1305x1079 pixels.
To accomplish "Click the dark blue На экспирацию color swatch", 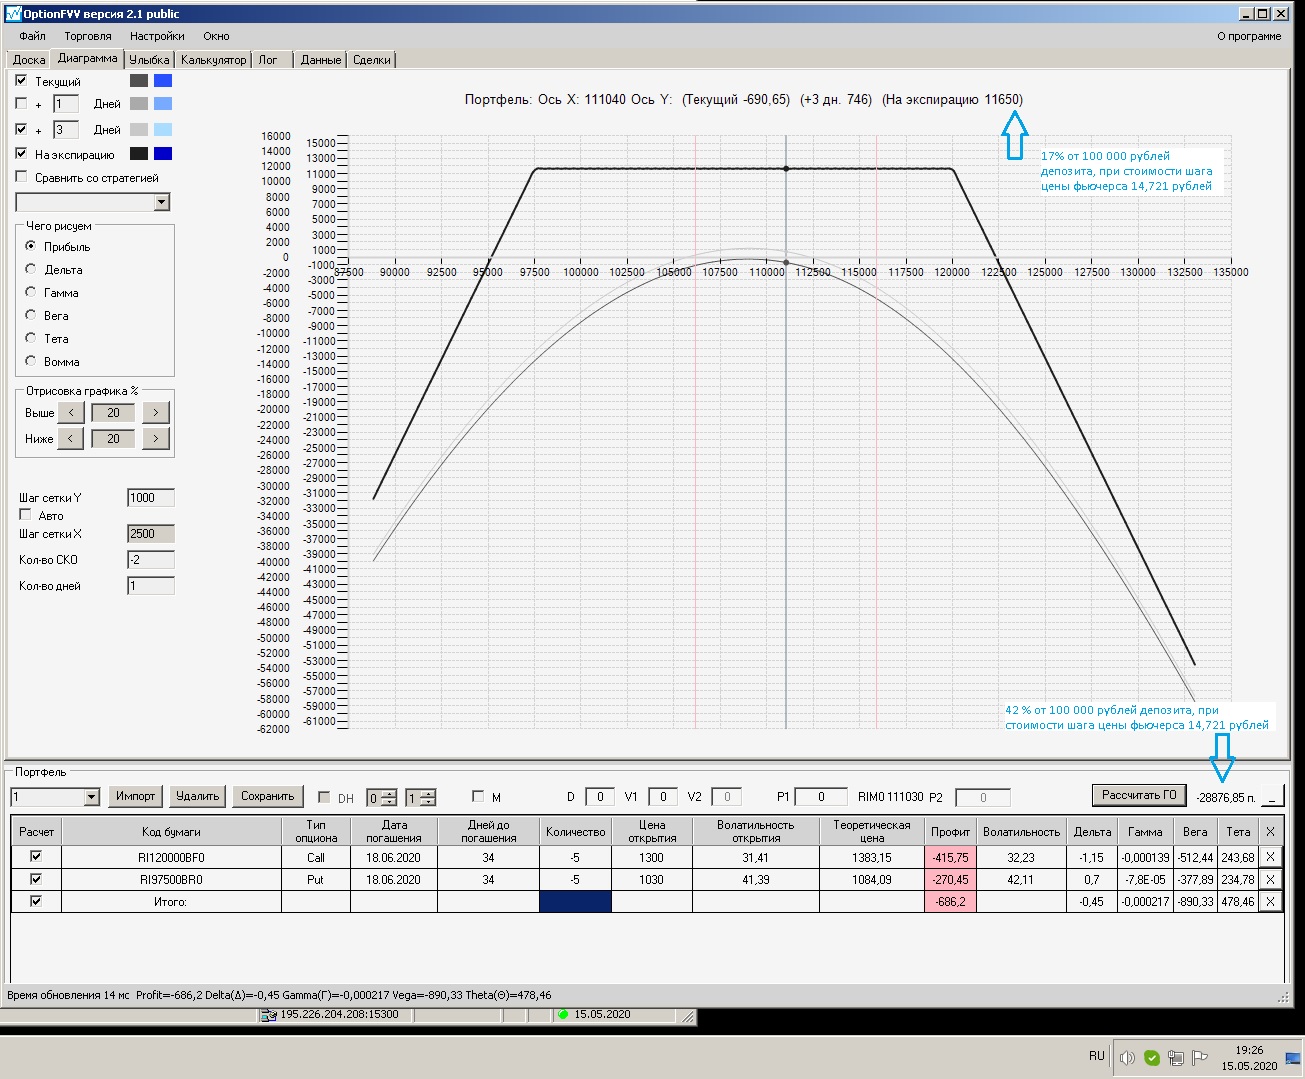I will pyautogui.click(x=163, y=154).
